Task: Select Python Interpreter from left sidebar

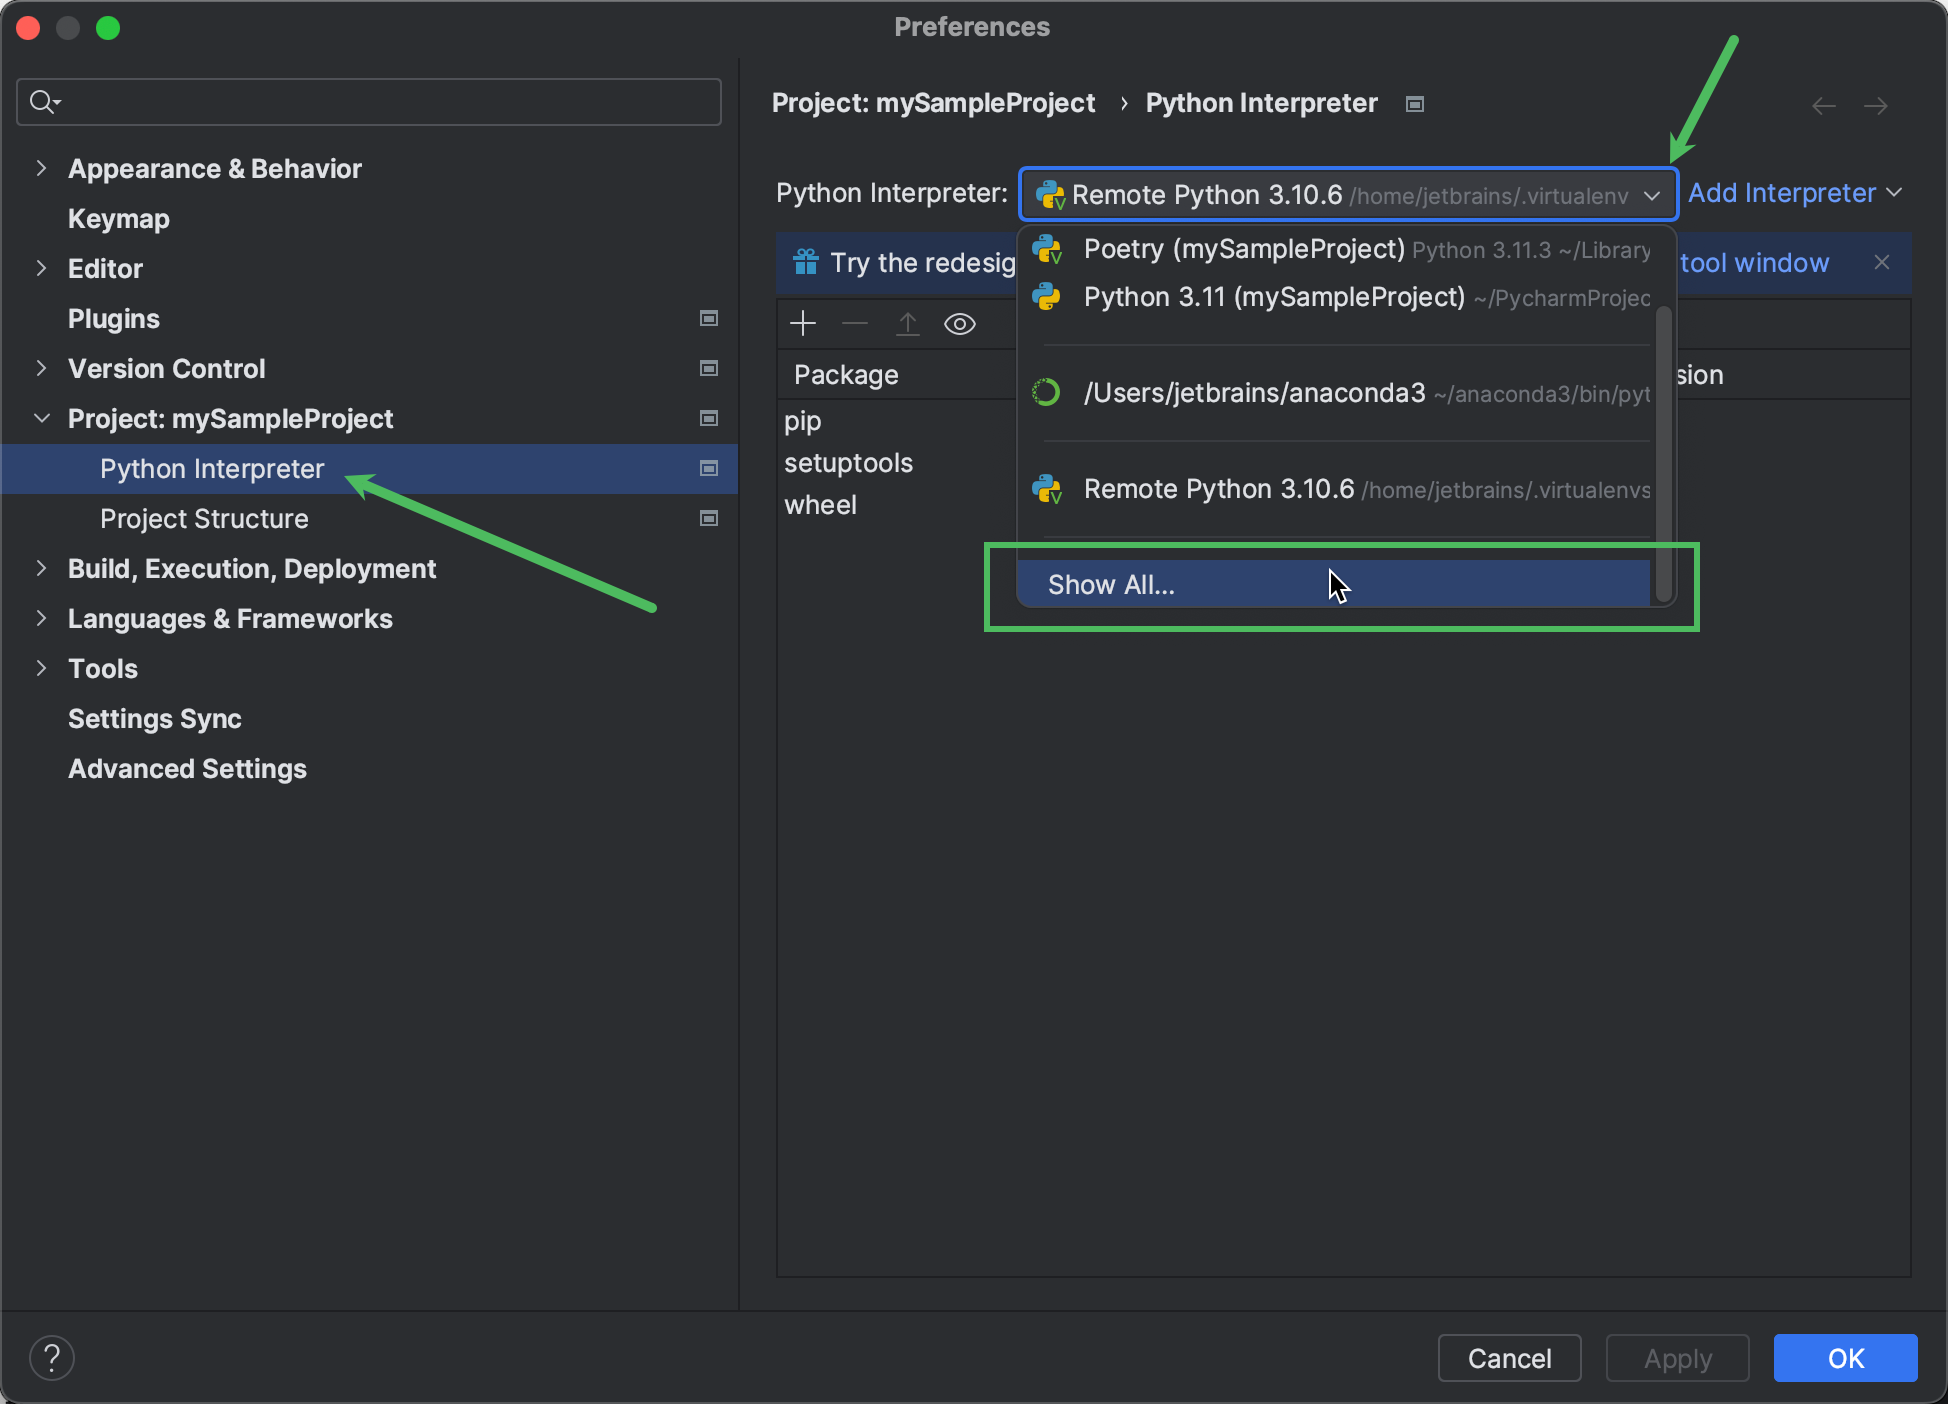Action: click(212, 469)
